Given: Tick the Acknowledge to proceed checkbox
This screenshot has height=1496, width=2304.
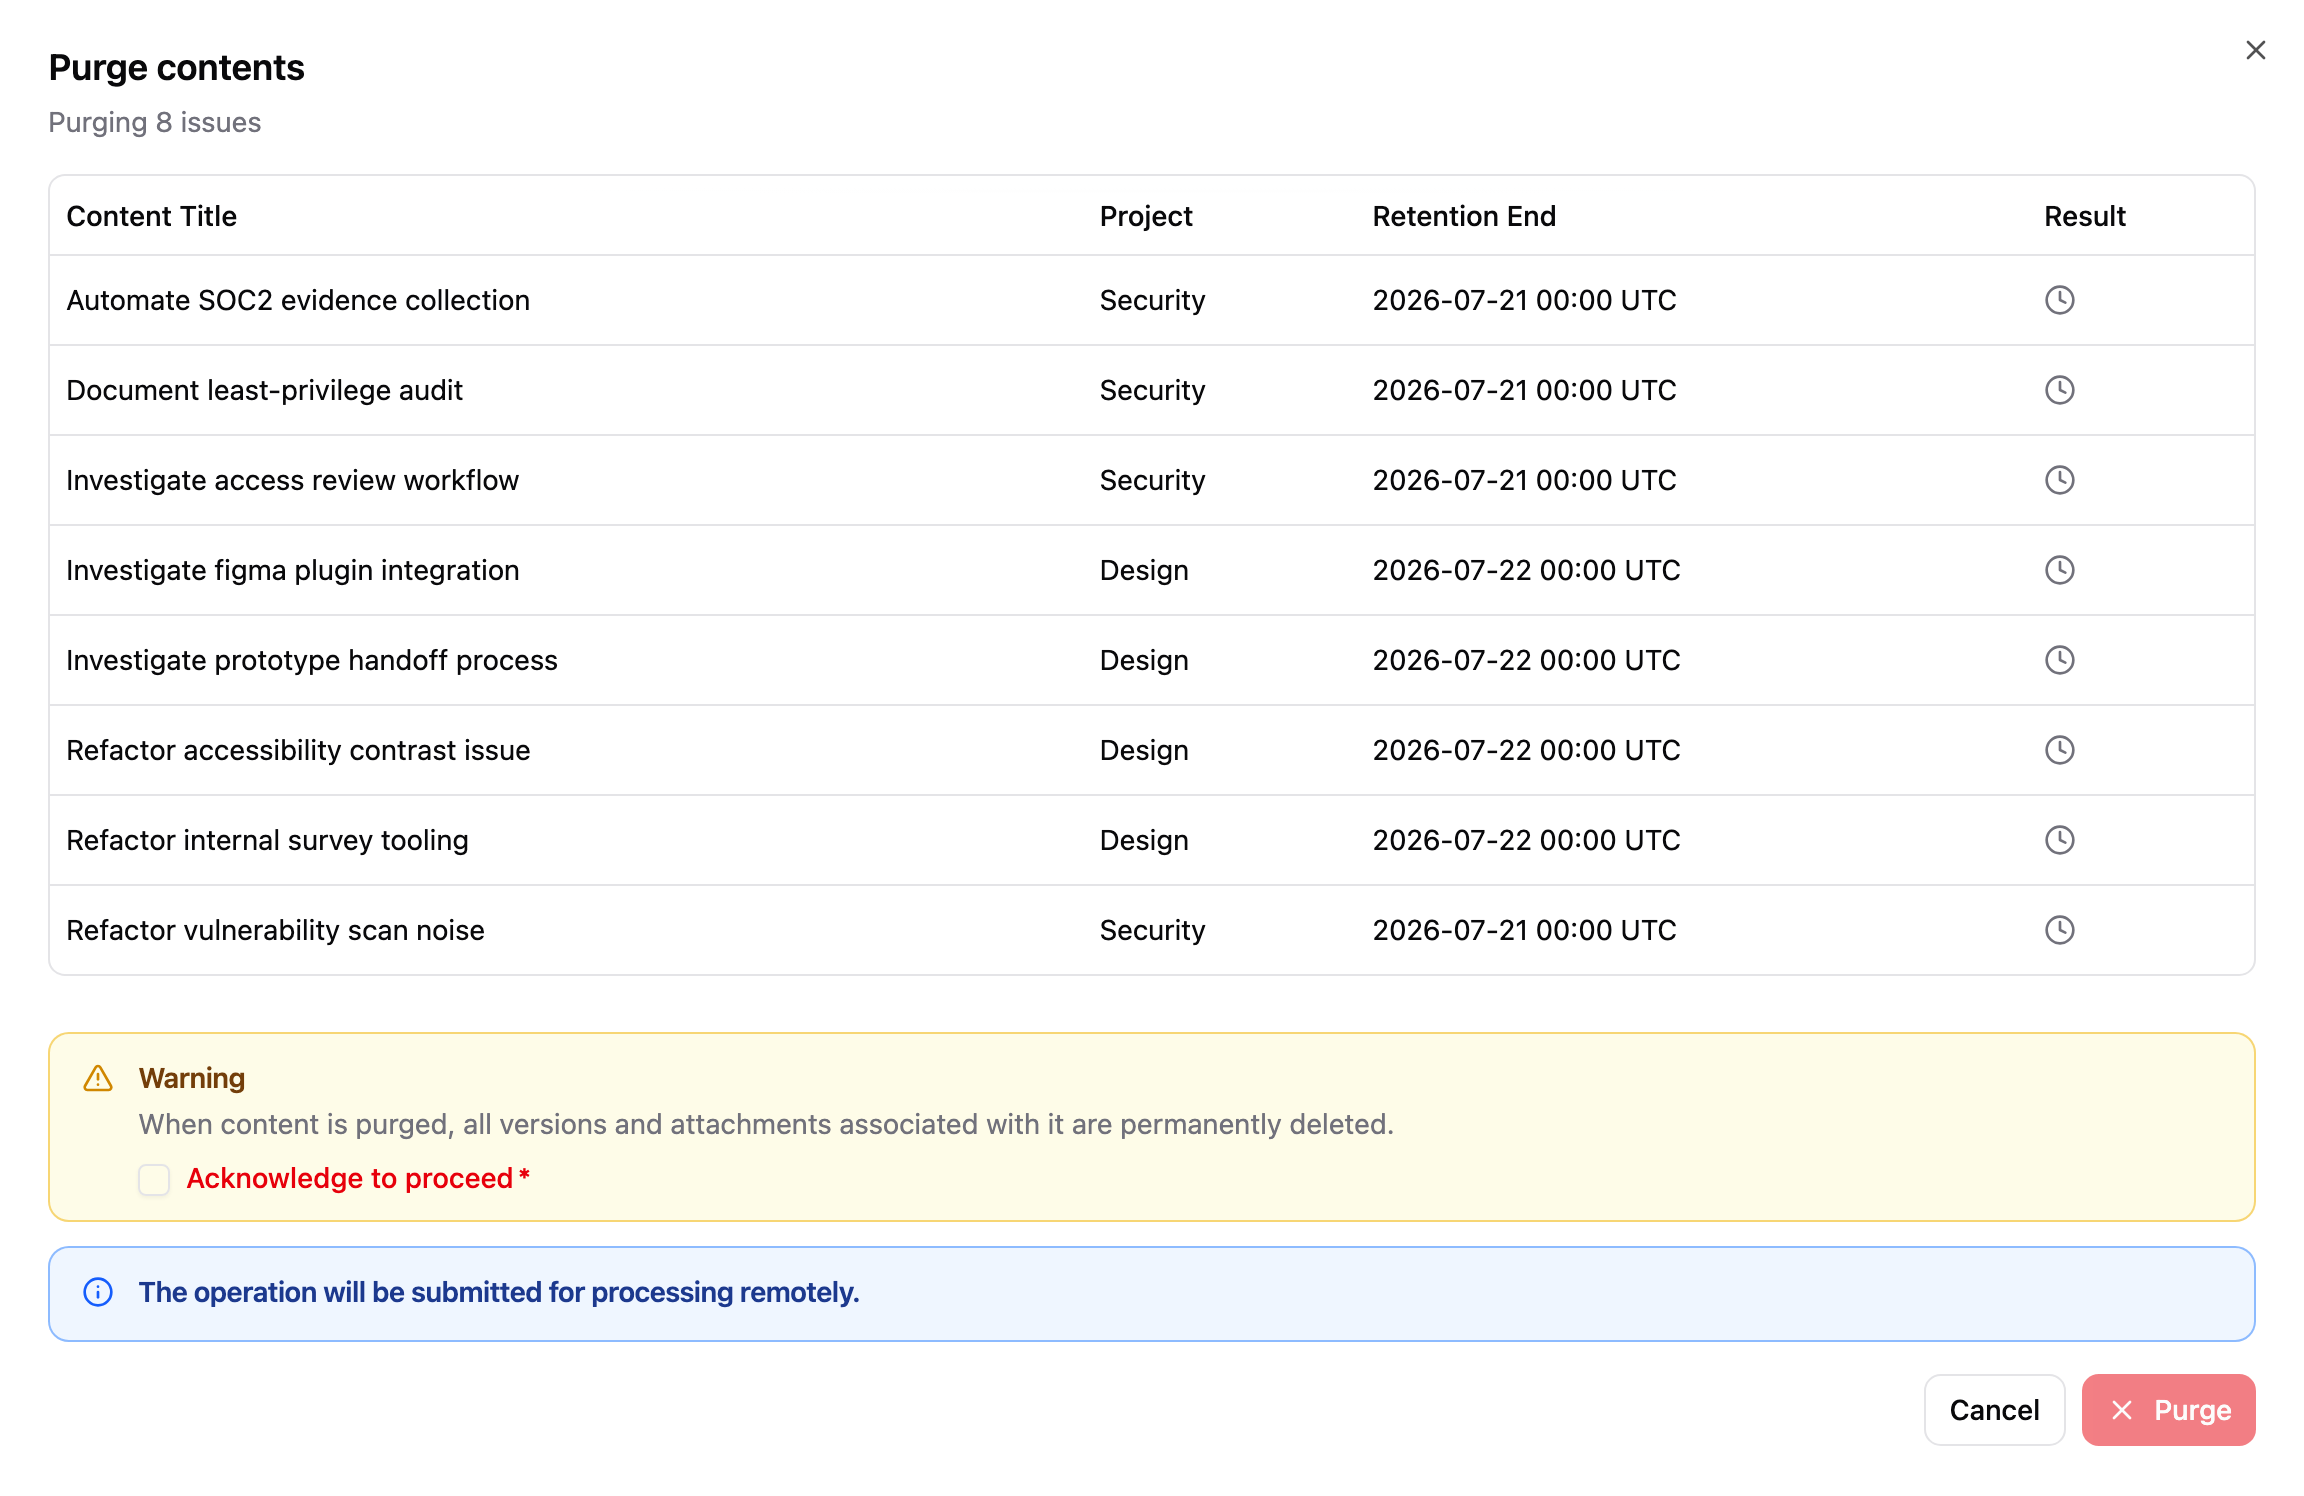Looking at the screenshot, I should point(154,1179).
